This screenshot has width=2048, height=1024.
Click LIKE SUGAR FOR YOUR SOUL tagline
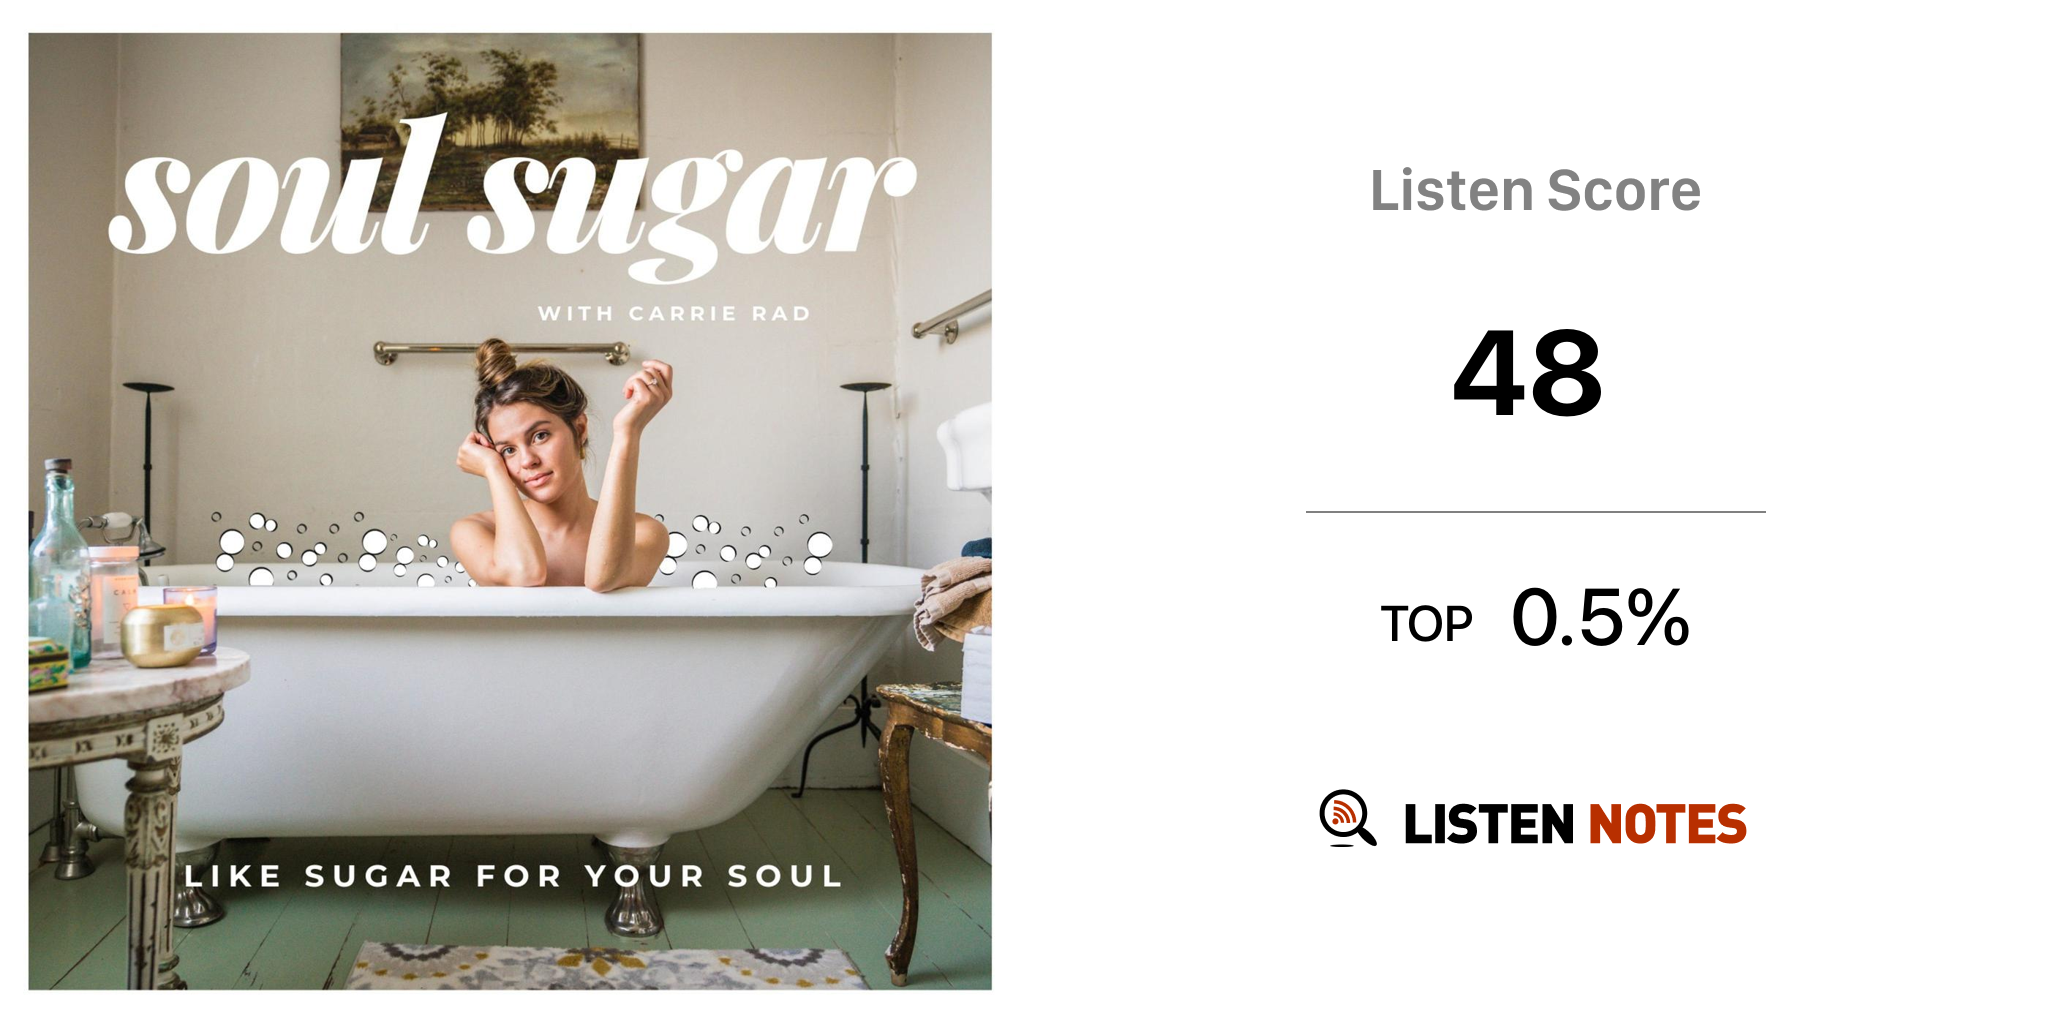(513, 876)
